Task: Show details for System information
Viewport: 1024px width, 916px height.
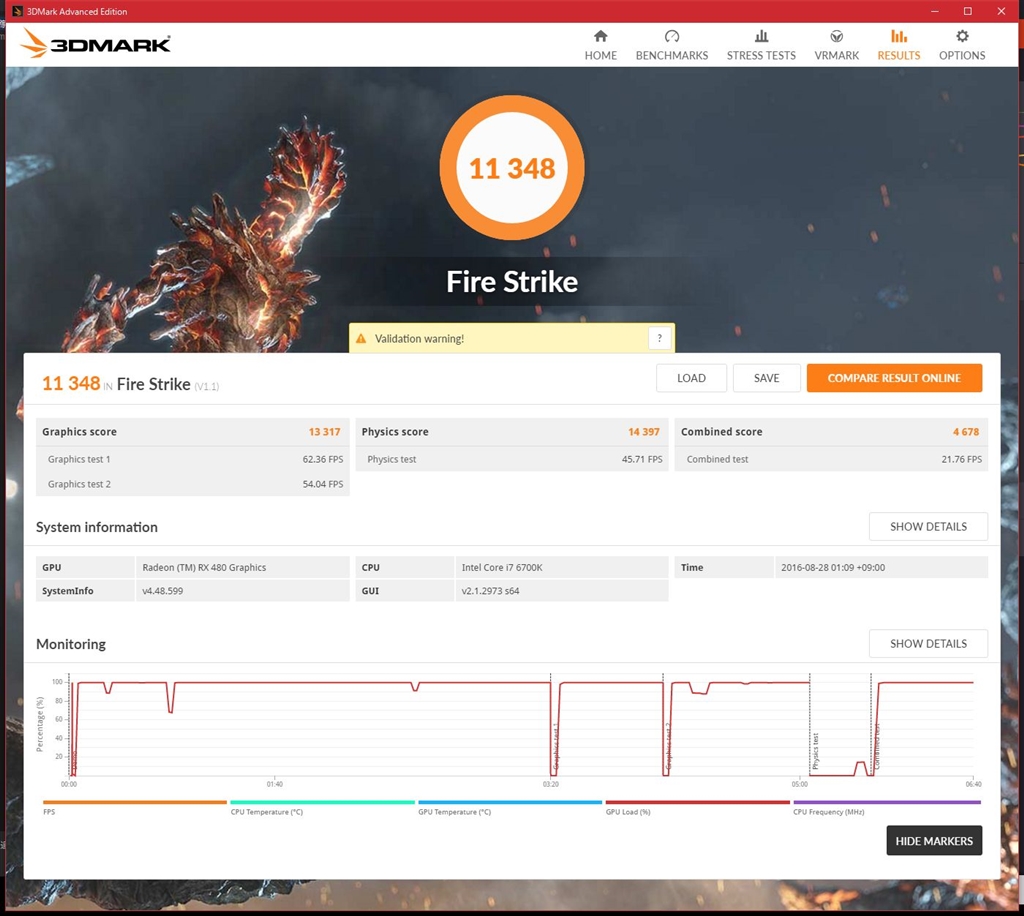Action: click(928, 526)
